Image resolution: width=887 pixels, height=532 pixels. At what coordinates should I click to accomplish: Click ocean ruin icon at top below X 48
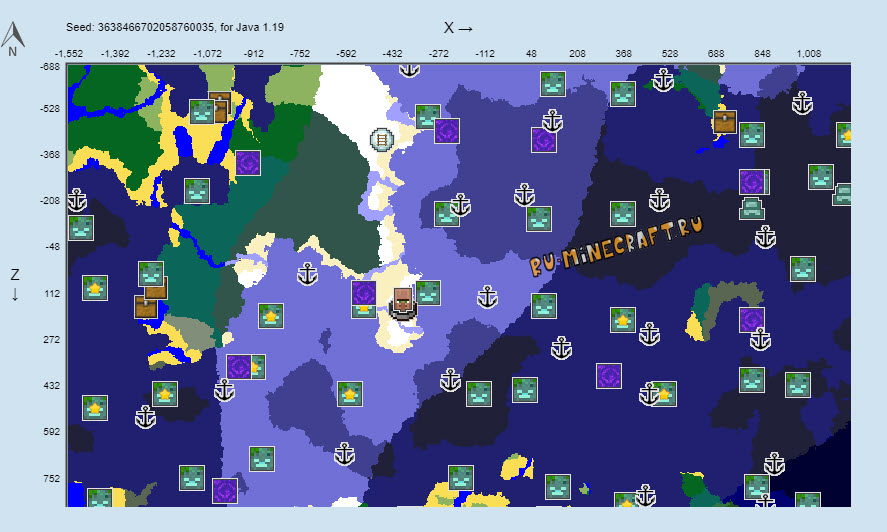pyautogui.click(x=553, y=84)
